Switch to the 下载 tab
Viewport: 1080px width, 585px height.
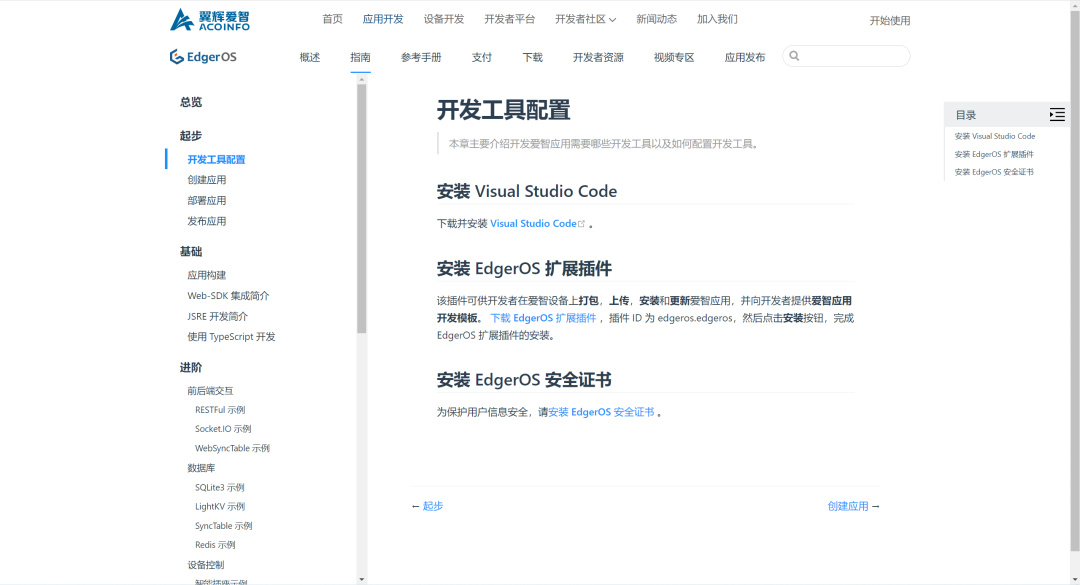pos(532,57)
